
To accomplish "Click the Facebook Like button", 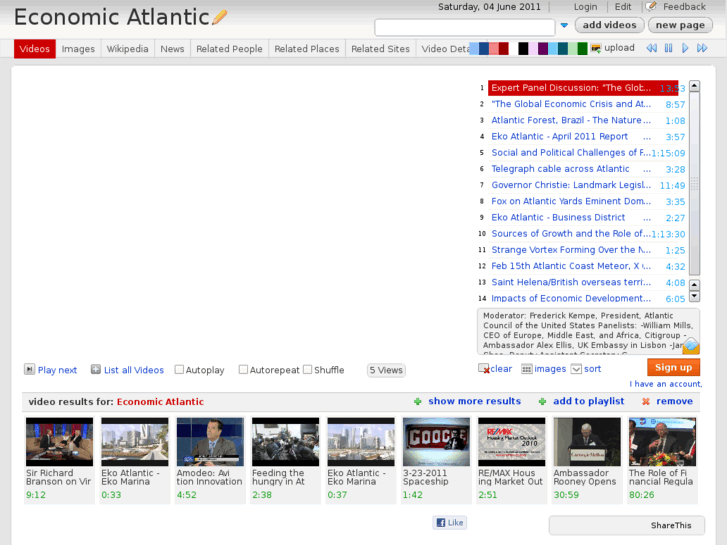I will point(450,523).
